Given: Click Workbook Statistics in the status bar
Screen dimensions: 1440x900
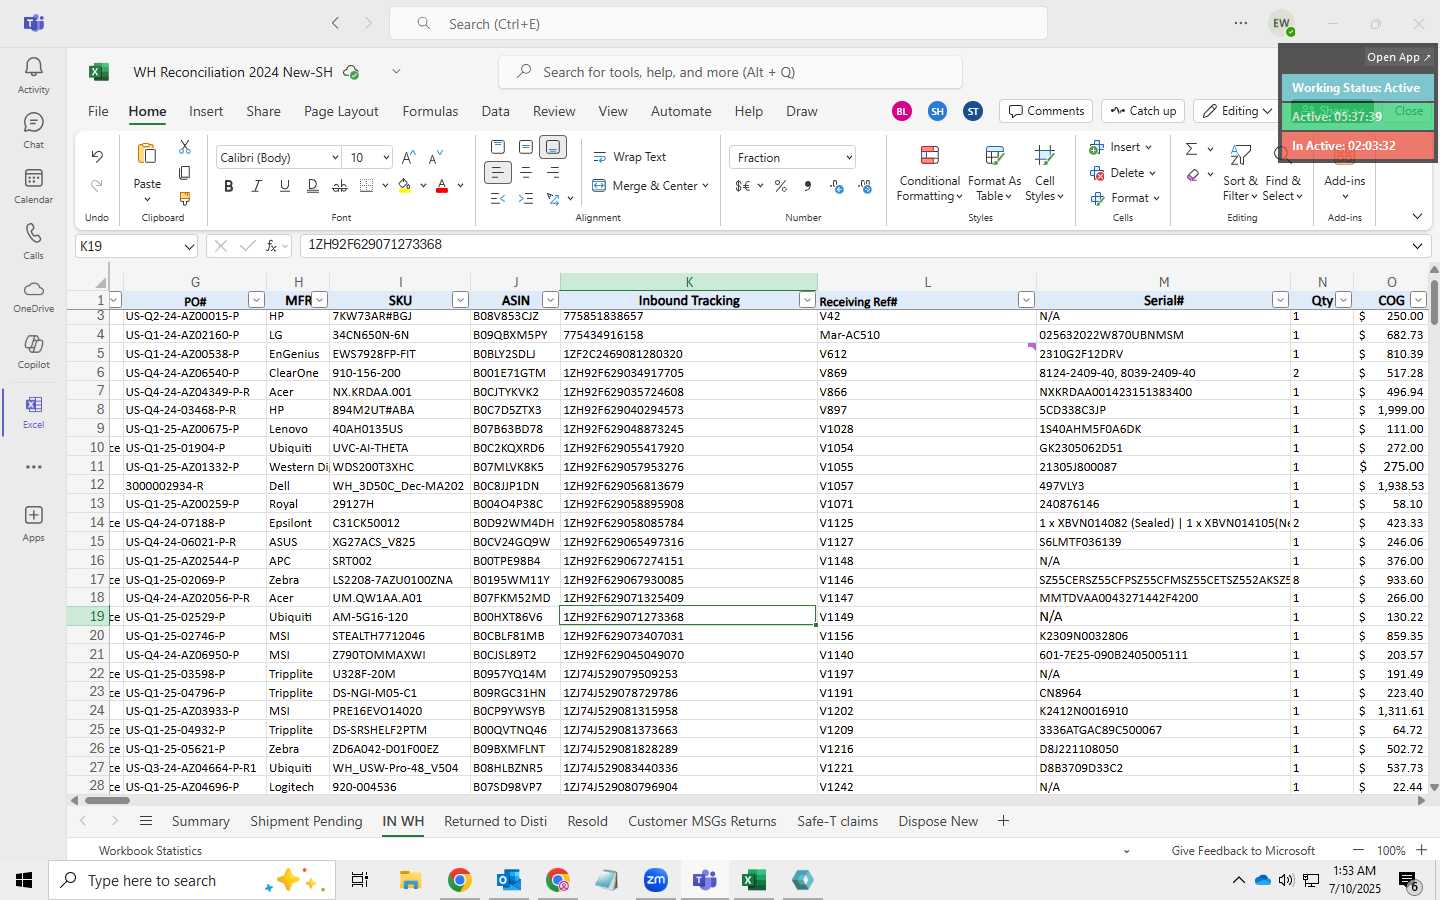Looking at the screenshot, I should coord(150,851).
